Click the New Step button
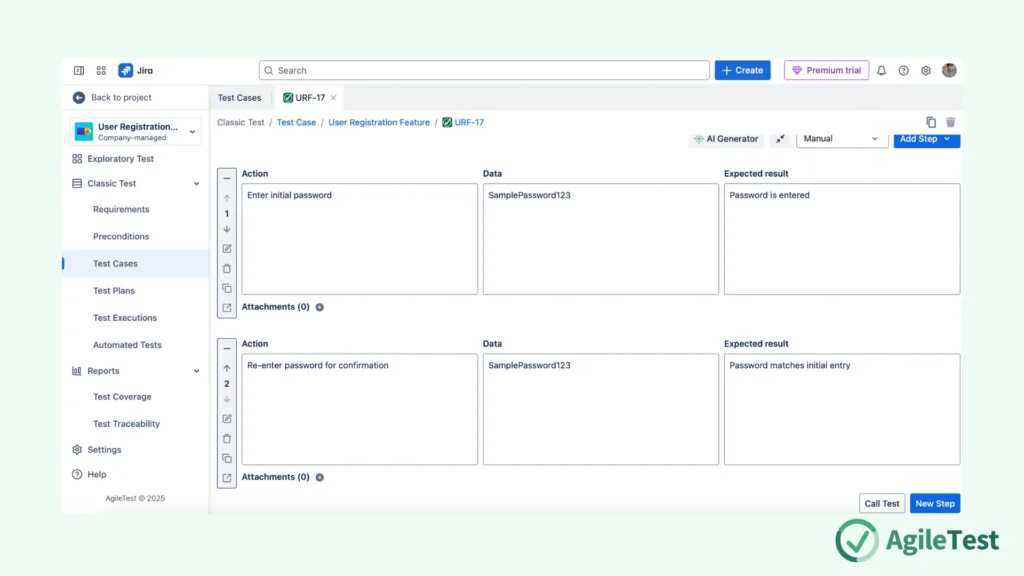This screenshot has height=576, width=1024. (x=934, y=504)
